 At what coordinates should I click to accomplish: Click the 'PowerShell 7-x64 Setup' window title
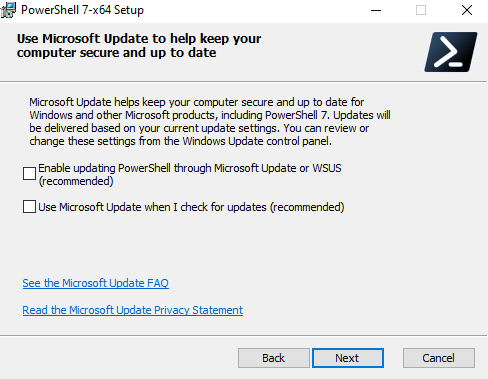pyautogui.click(x=82, y=10)
